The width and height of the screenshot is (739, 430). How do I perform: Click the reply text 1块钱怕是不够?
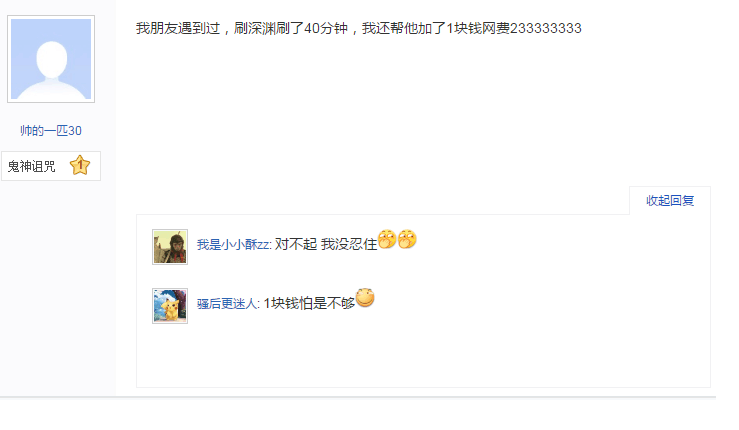coord(309,303)
